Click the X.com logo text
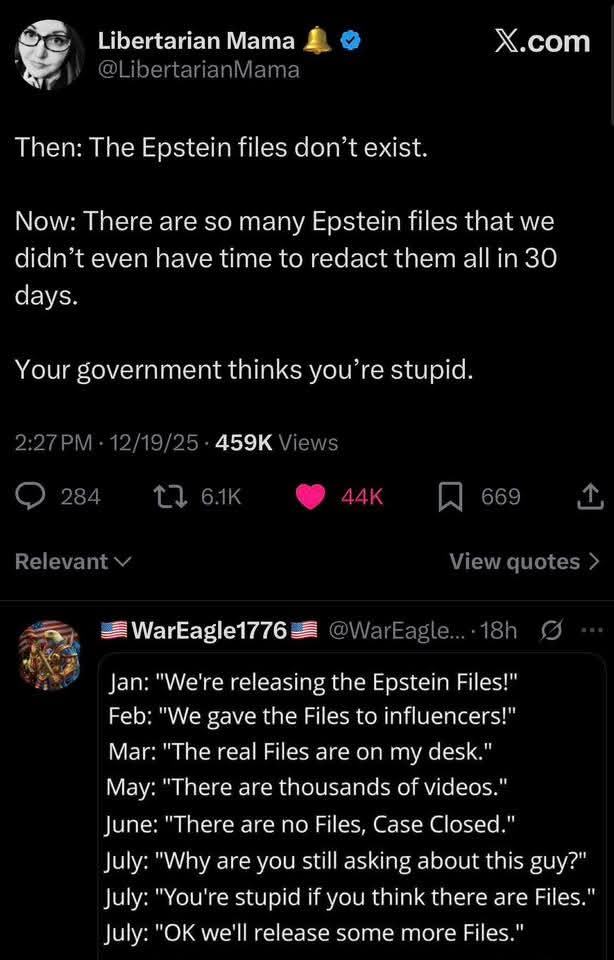The image size is (614, 960). [x=542, y=41]
